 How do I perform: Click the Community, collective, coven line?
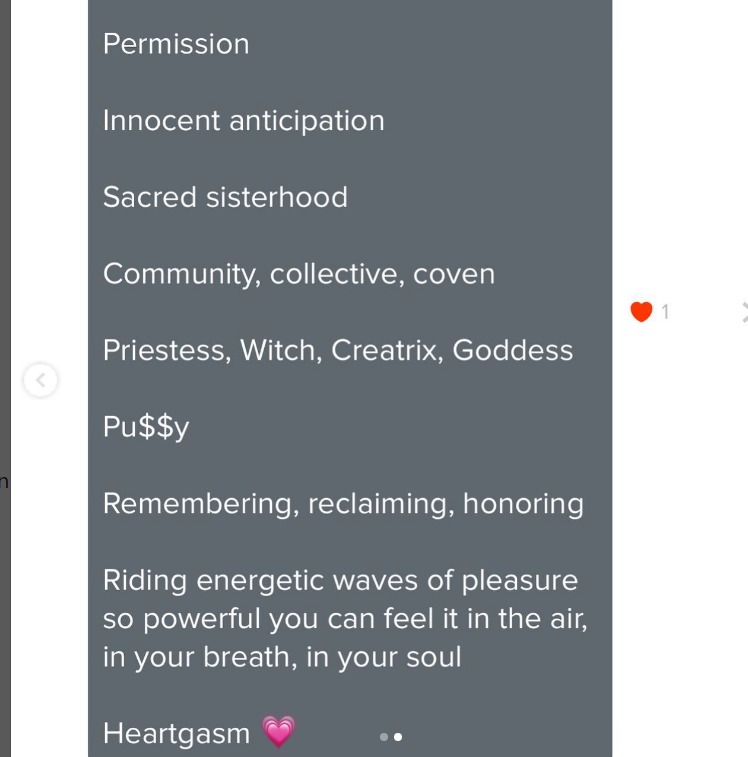coord(299,274)
